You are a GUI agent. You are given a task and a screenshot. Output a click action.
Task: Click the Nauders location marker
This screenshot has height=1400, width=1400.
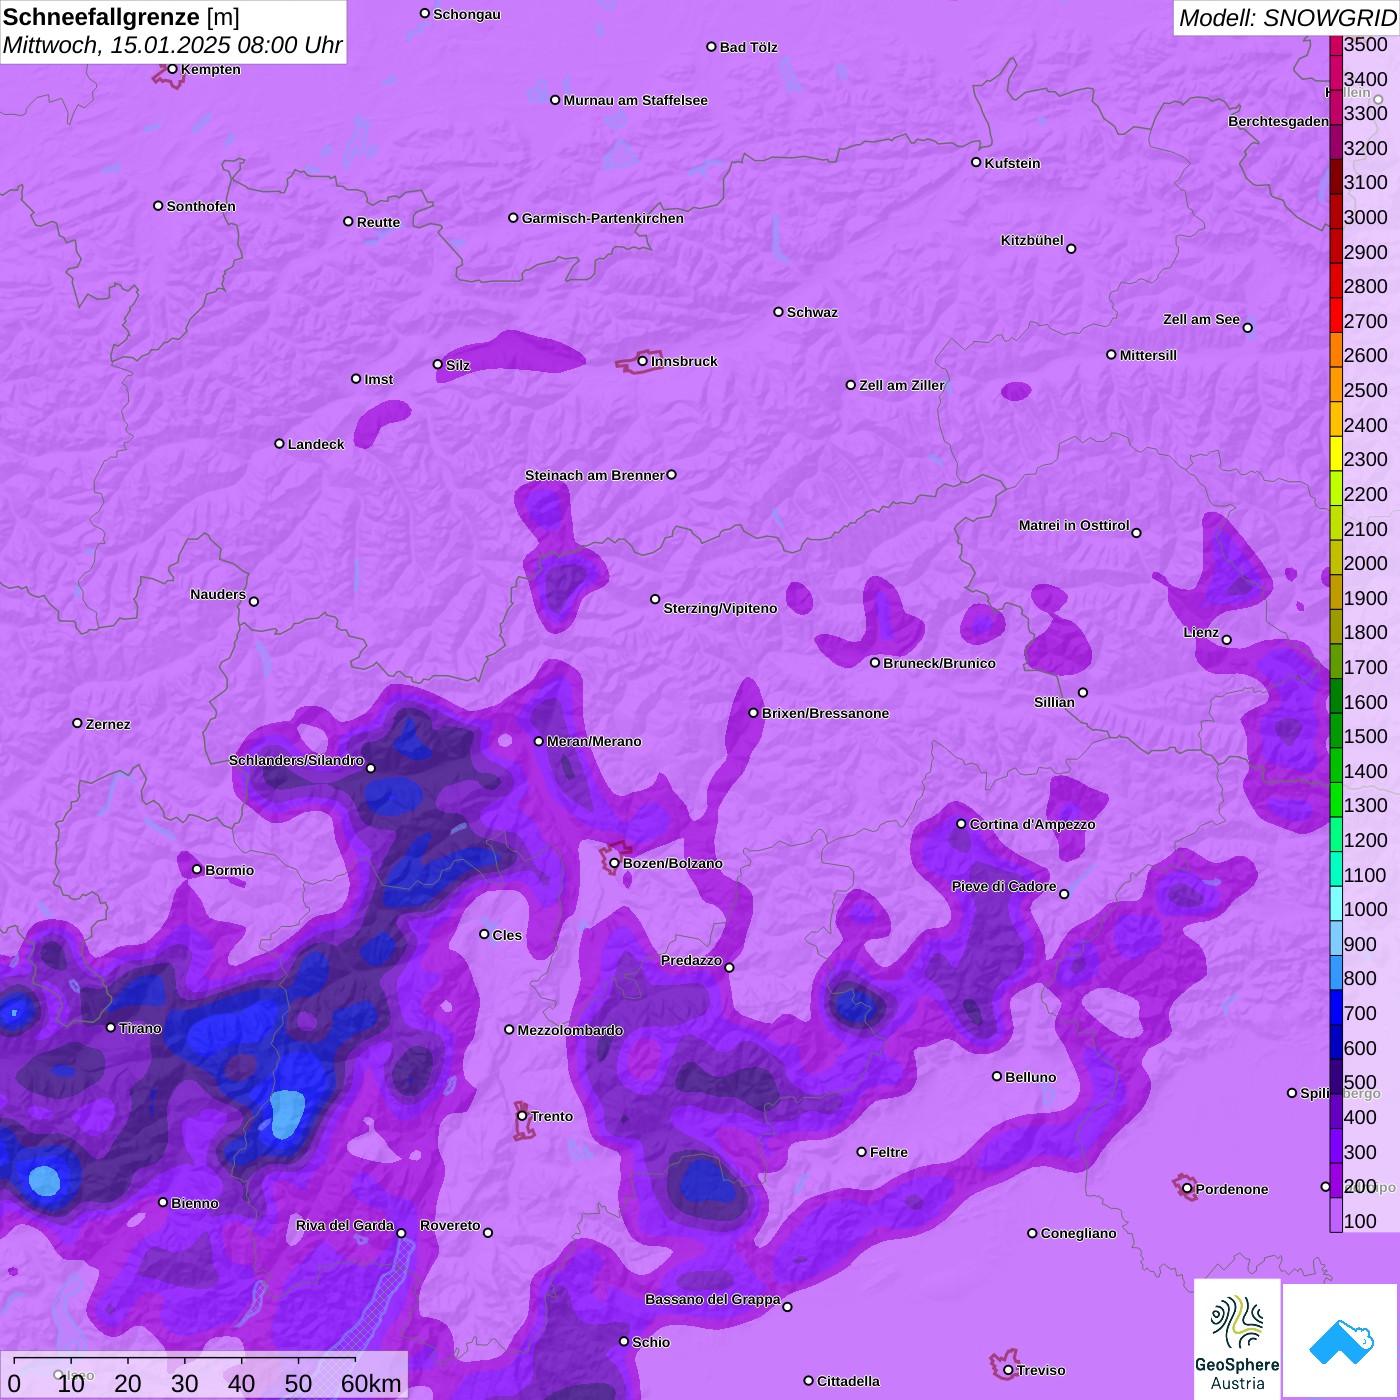pyautogui.click(x=254, y=602)
